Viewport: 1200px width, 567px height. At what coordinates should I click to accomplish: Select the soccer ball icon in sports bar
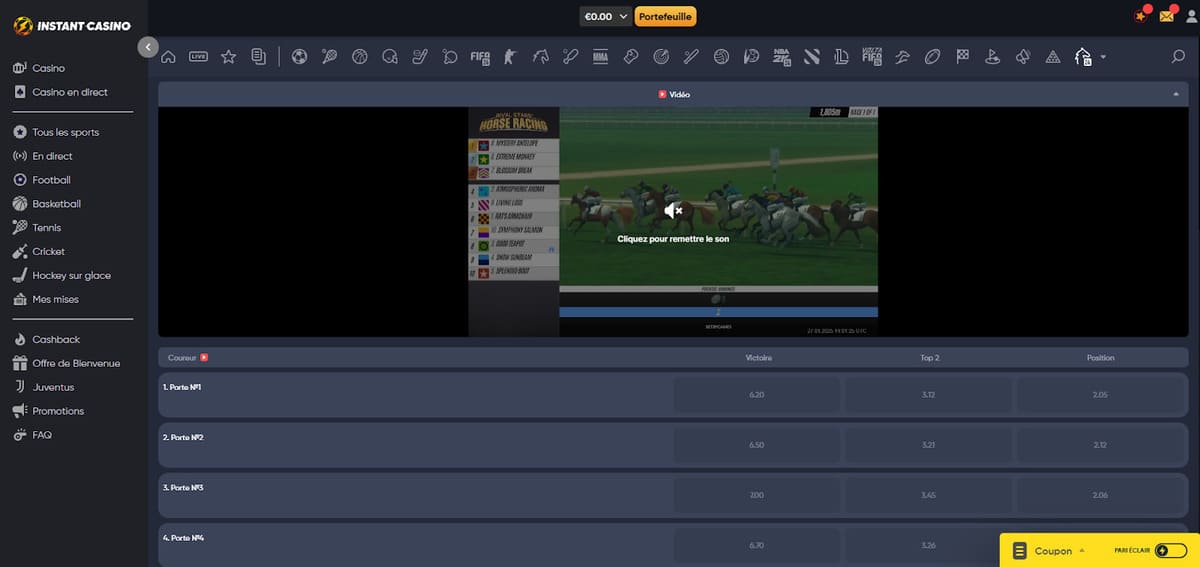(x=299, y=57)
